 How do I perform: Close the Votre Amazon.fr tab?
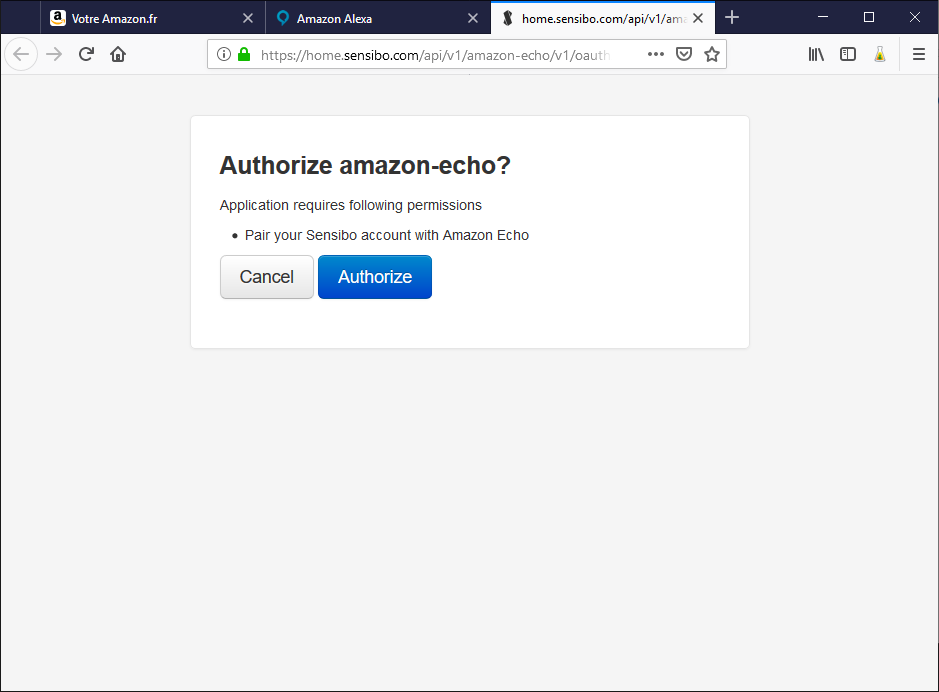(x=247, y=19)
